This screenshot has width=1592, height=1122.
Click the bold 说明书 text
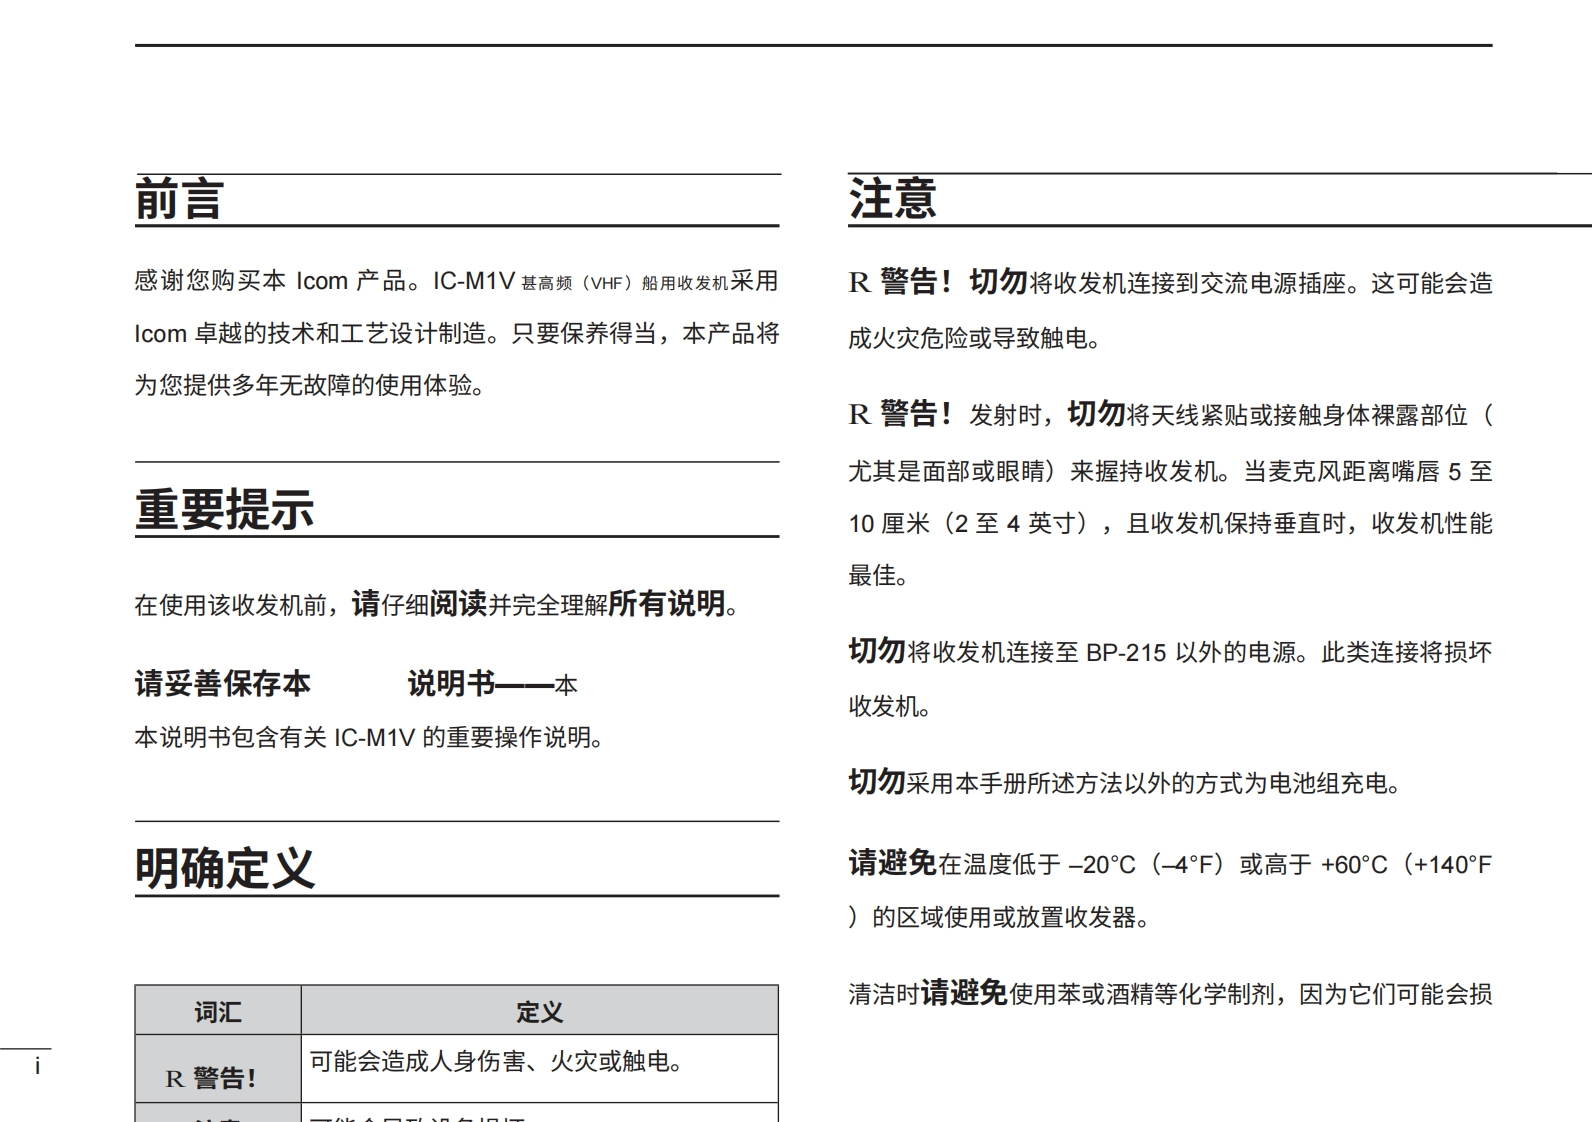[451, 684]
